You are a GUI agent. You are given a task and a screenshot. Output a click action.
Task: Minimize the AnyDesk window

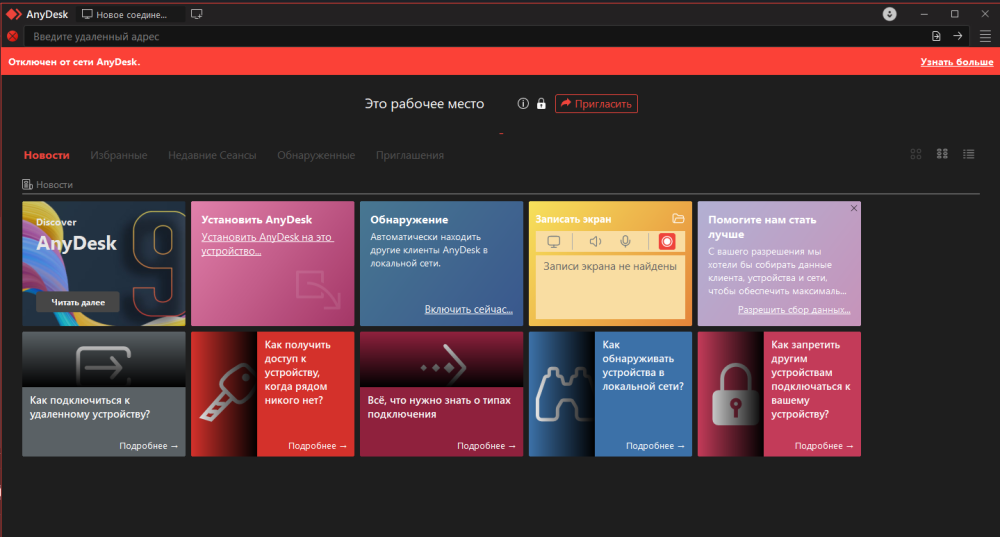click(923, 14)
